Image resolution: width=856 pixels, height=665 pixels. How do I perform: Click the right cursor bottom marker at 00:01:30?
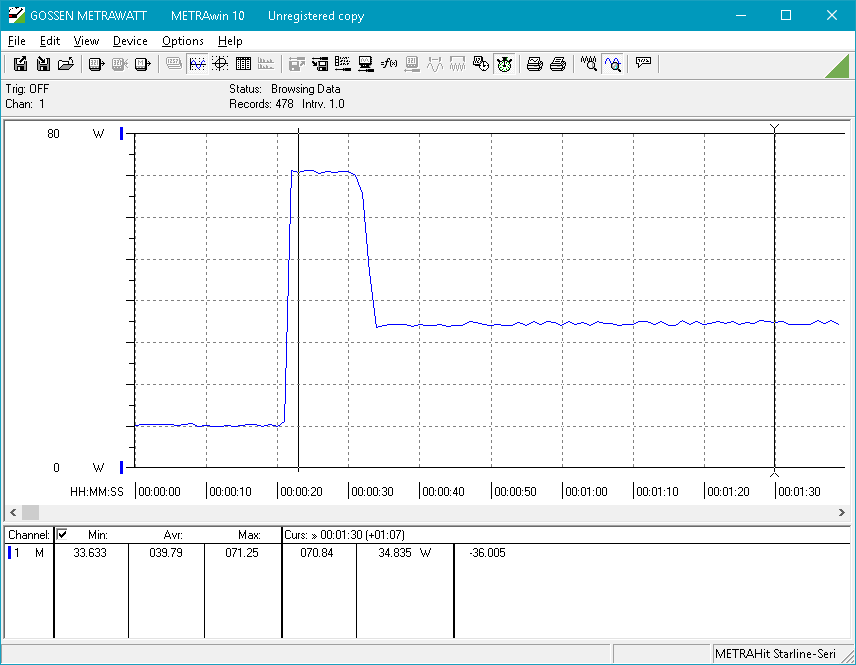click(774, 473)
